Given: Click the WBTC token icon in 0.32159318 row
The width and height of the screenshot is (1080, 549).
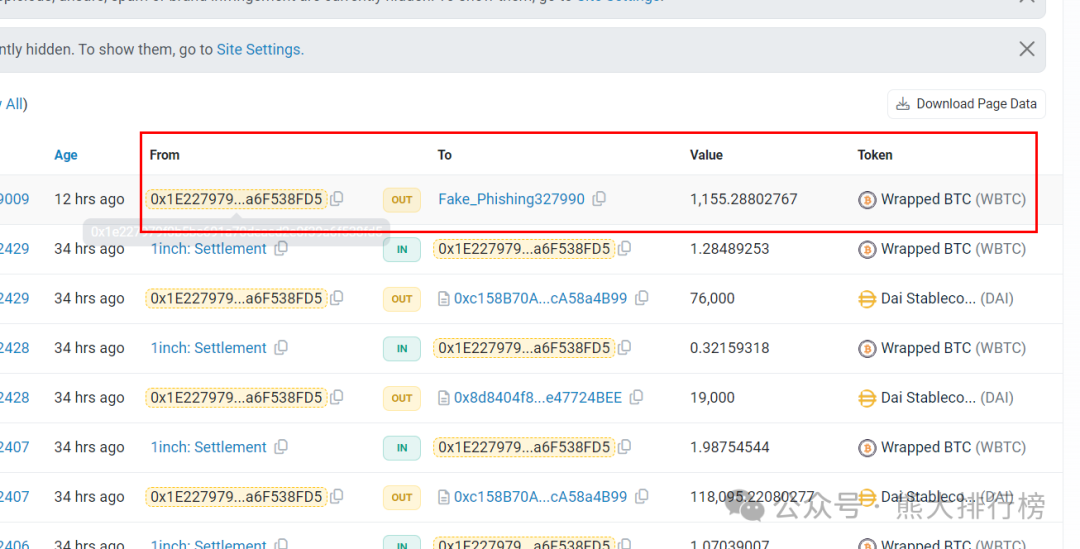Looking at the screenshot, I should pyautogui.click(x=866, y=349).
